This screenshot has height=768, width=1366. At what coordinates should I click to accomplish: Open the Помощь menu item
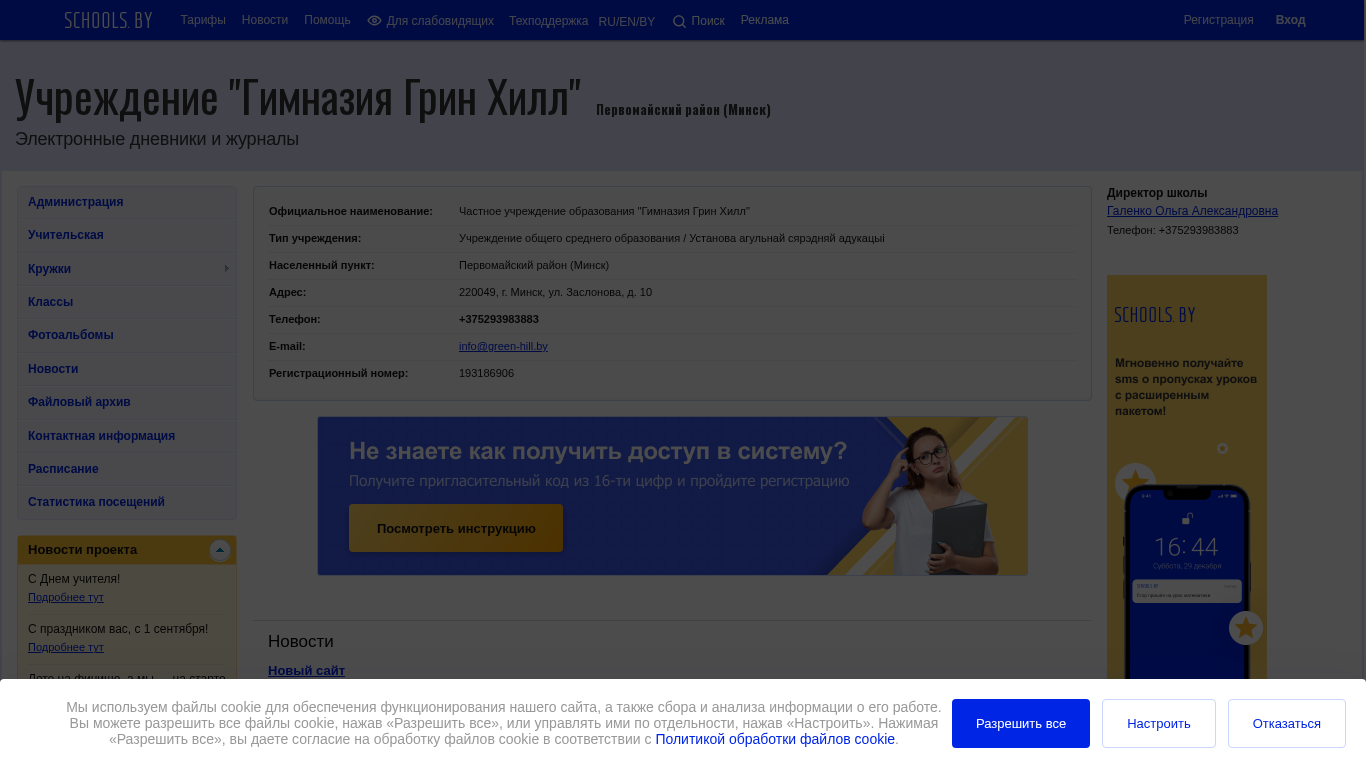tap(327, 20)
